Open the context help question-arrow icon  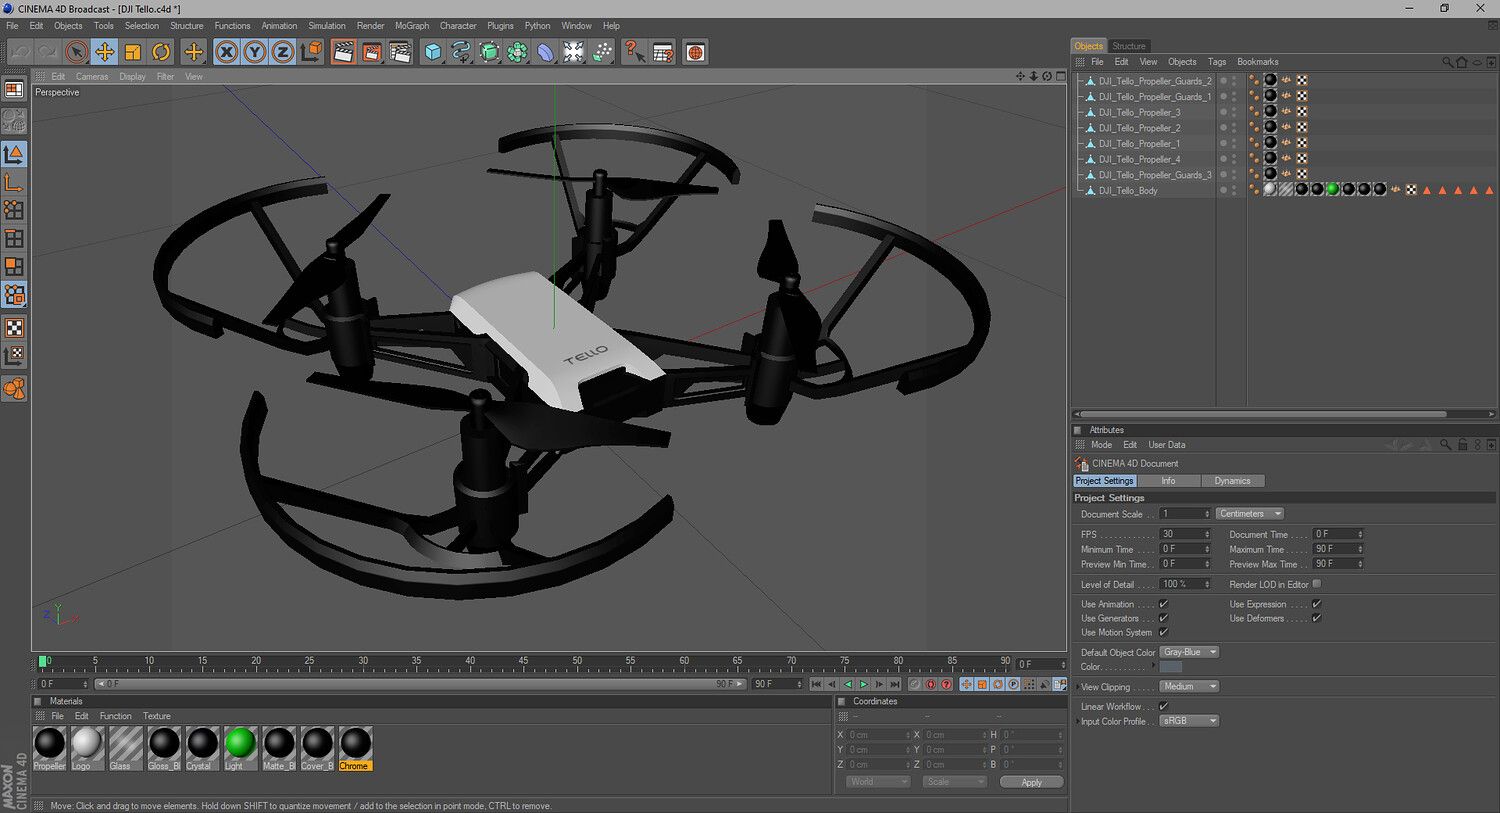[634, 52]
